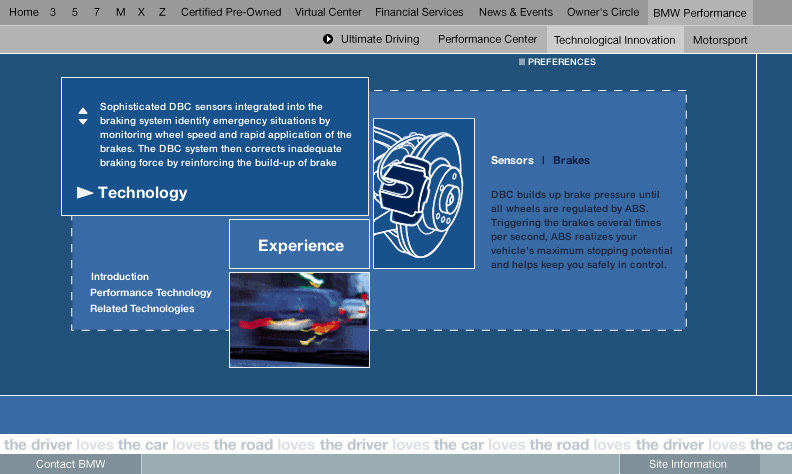792x474 pixels.
Task: Open the 7 Series menu item
Action: (96, 12)
